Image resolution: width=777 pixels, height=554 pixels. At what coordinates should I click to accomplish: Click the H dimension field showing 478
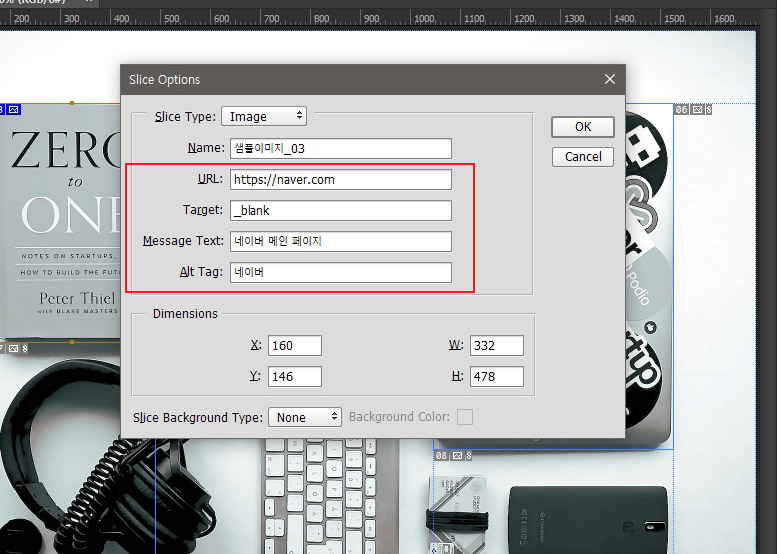[497, 377]
